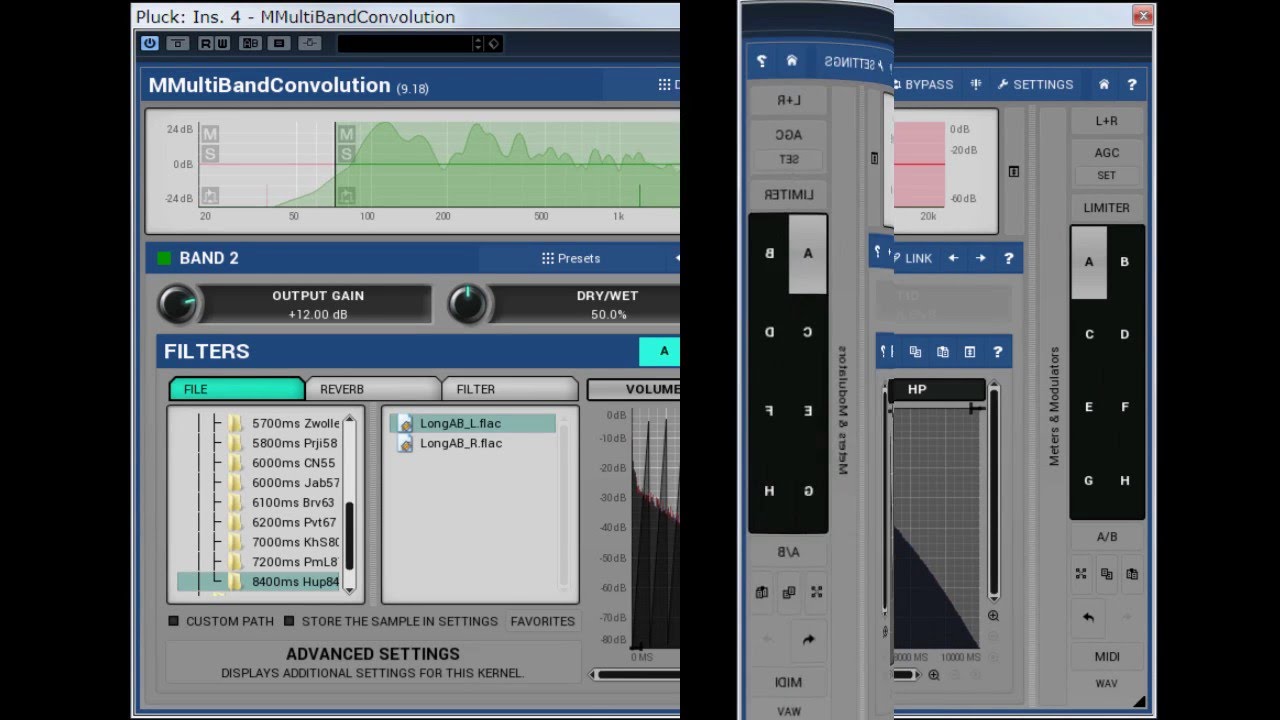Click the unmirrored SET button under AGC
1280x720 pixels.
pos(1107,175)
